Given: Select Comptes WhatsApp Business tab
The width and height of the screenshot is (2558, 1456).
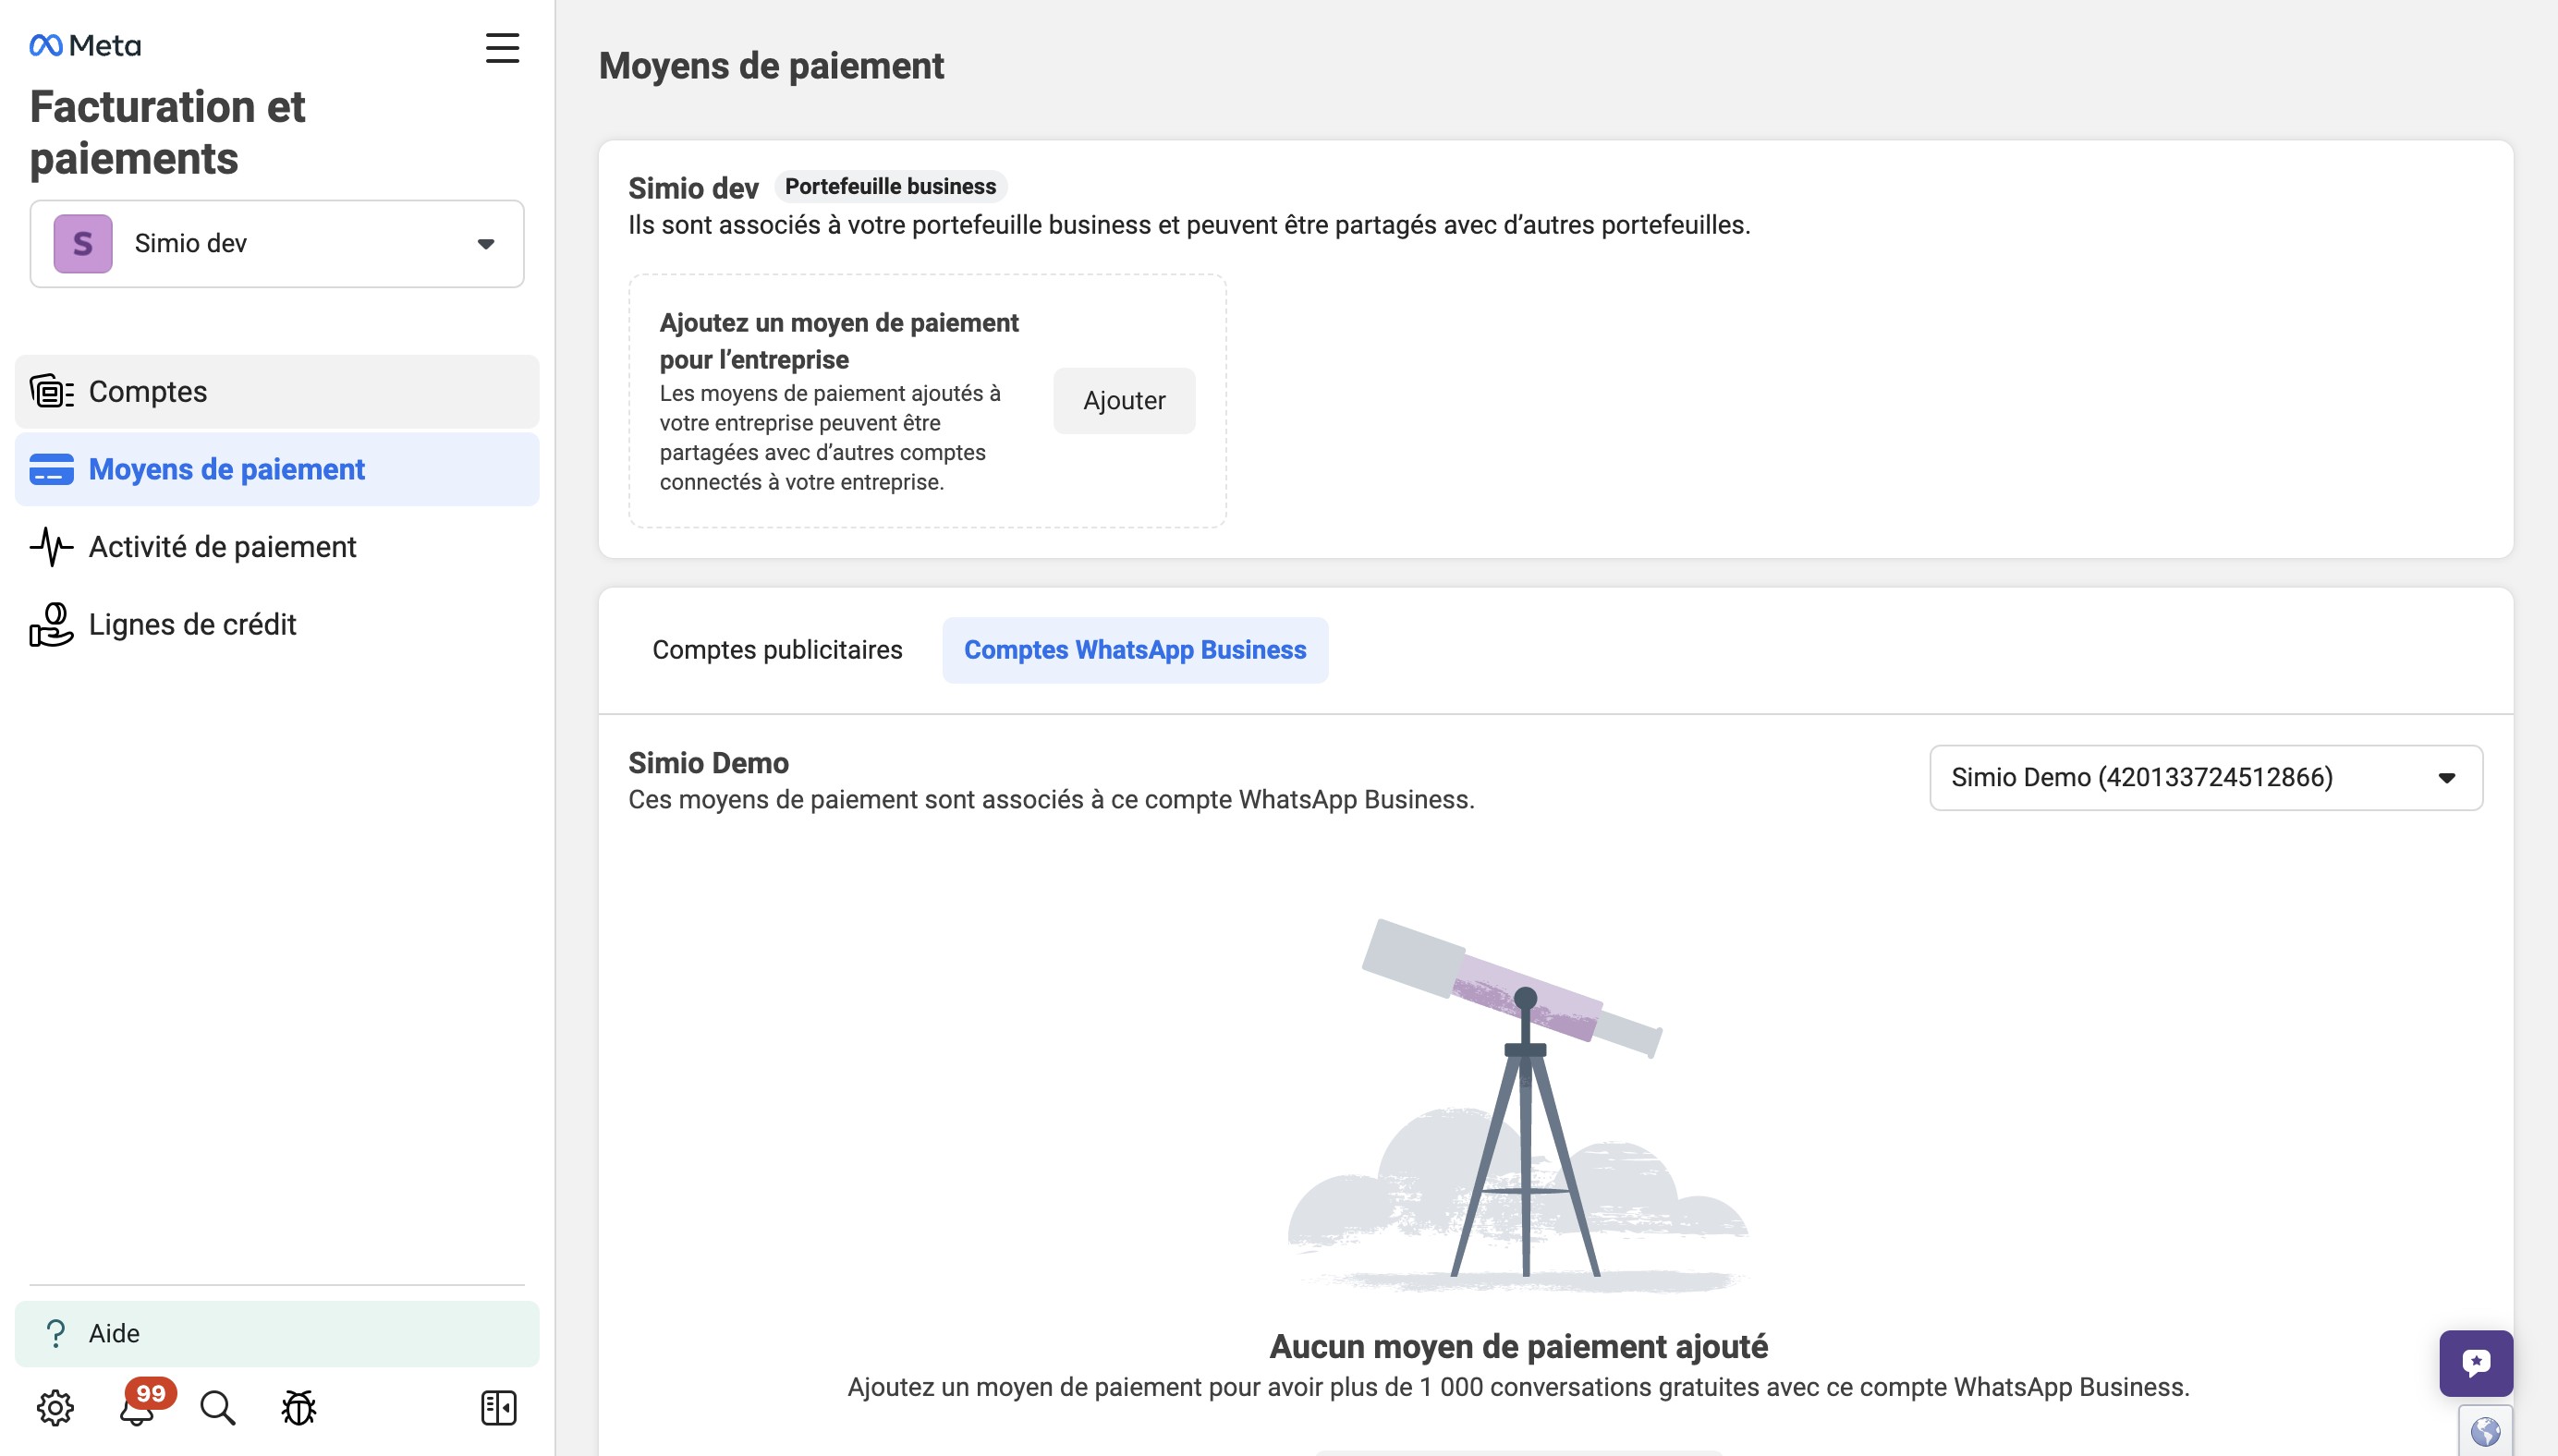Looking at the screenshot, I should (x=1134, y=650).
